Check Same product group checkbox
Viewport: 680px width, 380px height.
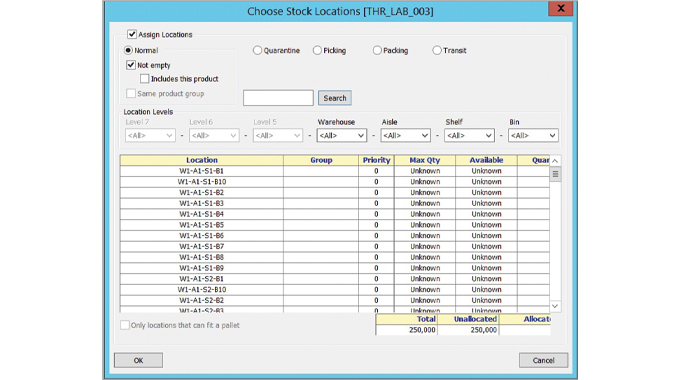(131, 93)
